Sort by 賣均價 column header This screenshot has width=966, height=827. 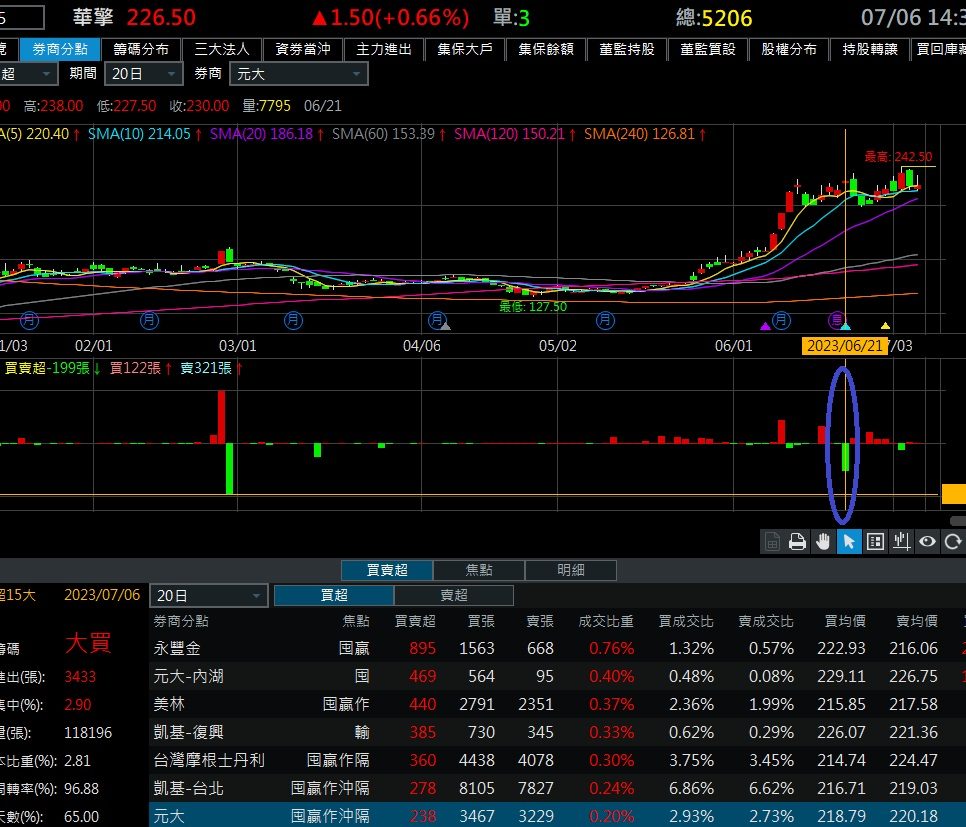tap(917, 621)
